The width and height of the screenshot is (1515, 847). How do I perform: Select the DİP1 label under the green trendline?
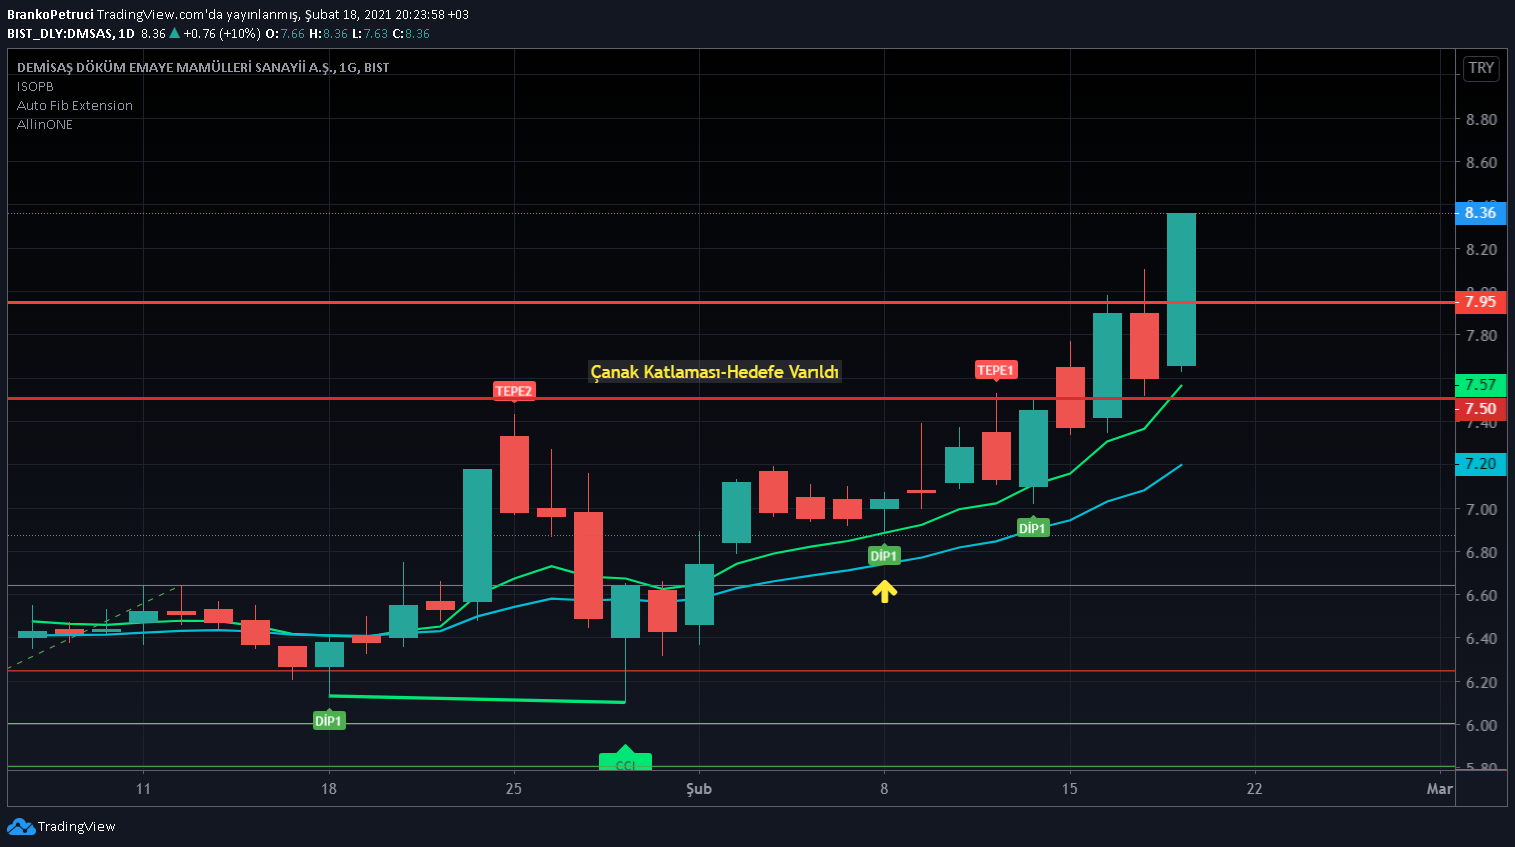tap(329, 720)
